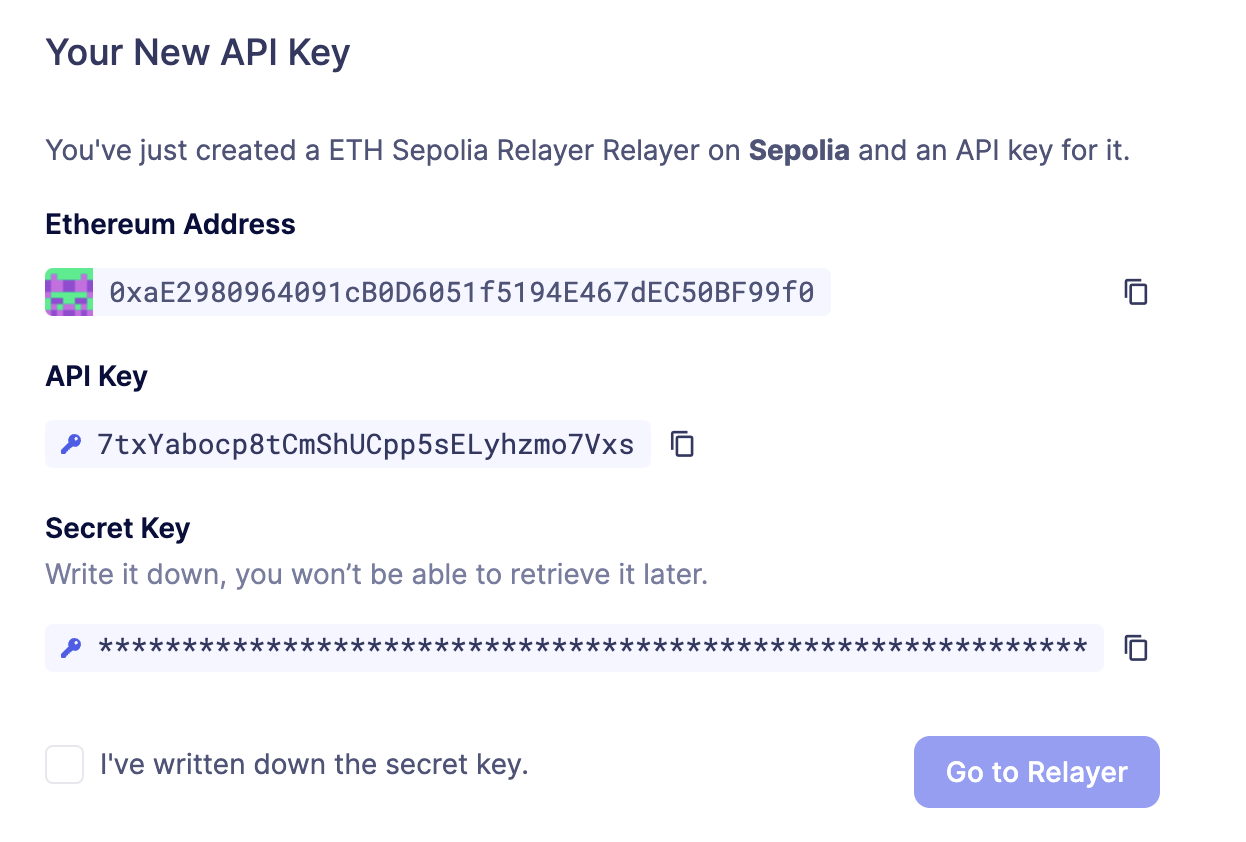Copy the API key with the copy icon
This screenshot has height=842, width=1246.
[682, 444]
